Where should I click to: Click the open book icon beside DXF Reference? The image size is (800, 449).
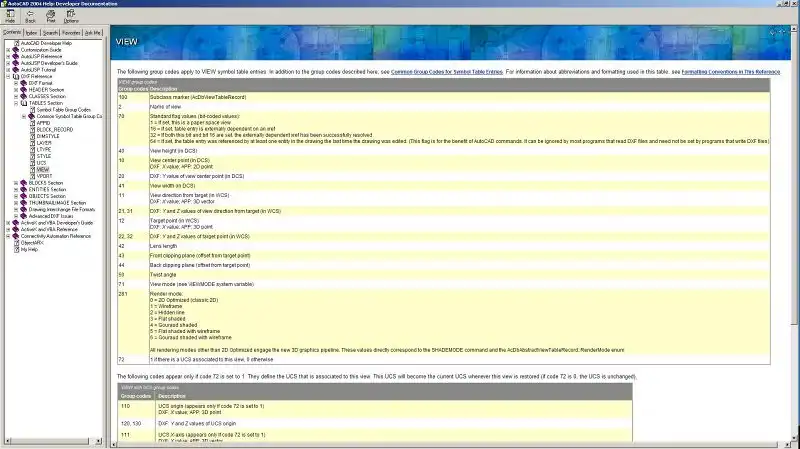[16, 77]
